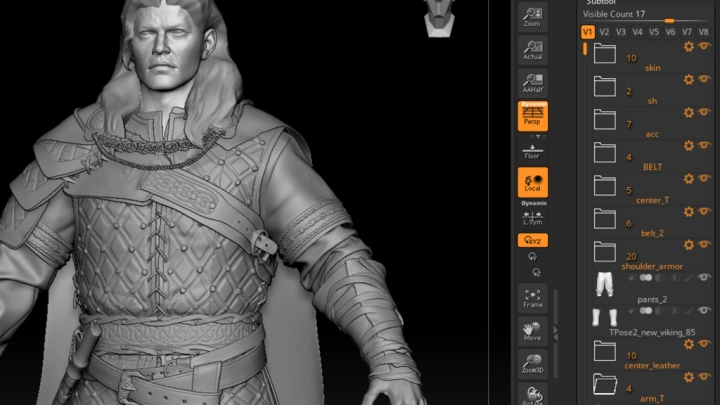Viewport: 720px width, 405px height.
Task: Click the AAHalf view button
Action: 533,82
